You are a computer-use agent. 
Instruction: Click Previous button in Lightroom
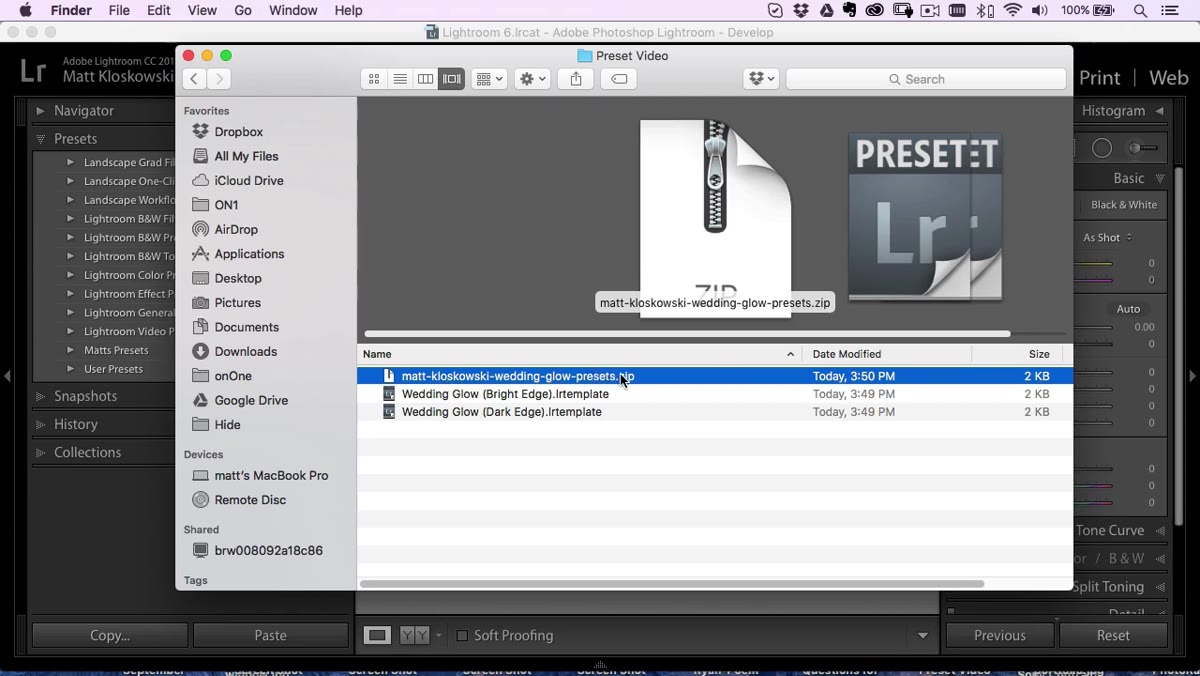click(x=1000, y=635)
